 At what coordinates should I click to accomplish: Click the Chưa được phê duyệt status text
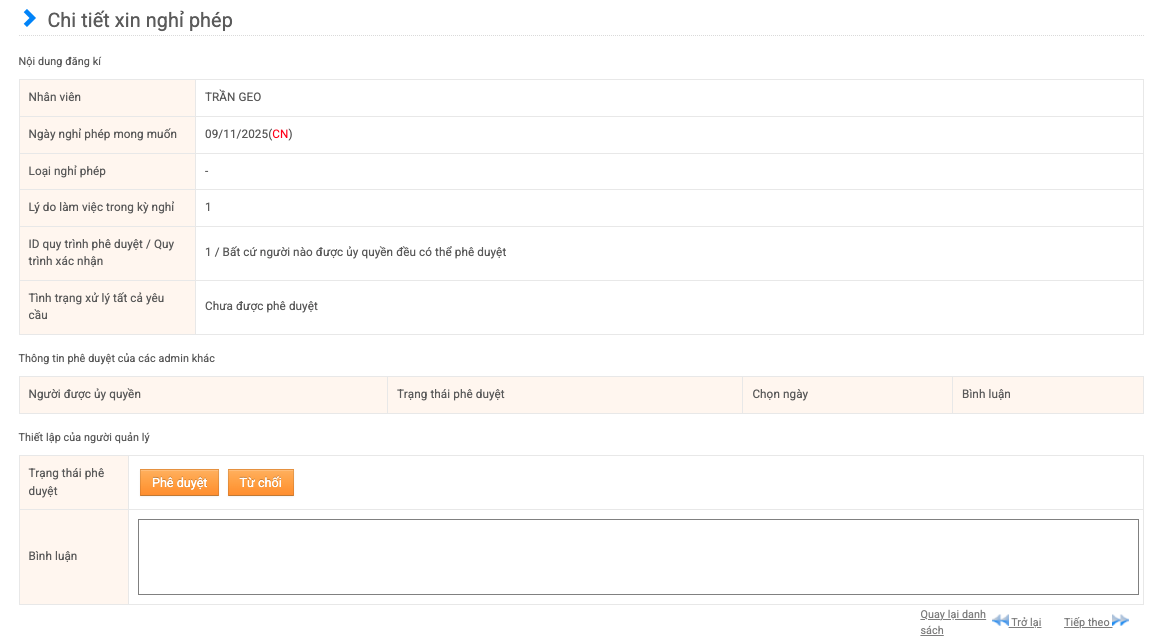(261, 306)
